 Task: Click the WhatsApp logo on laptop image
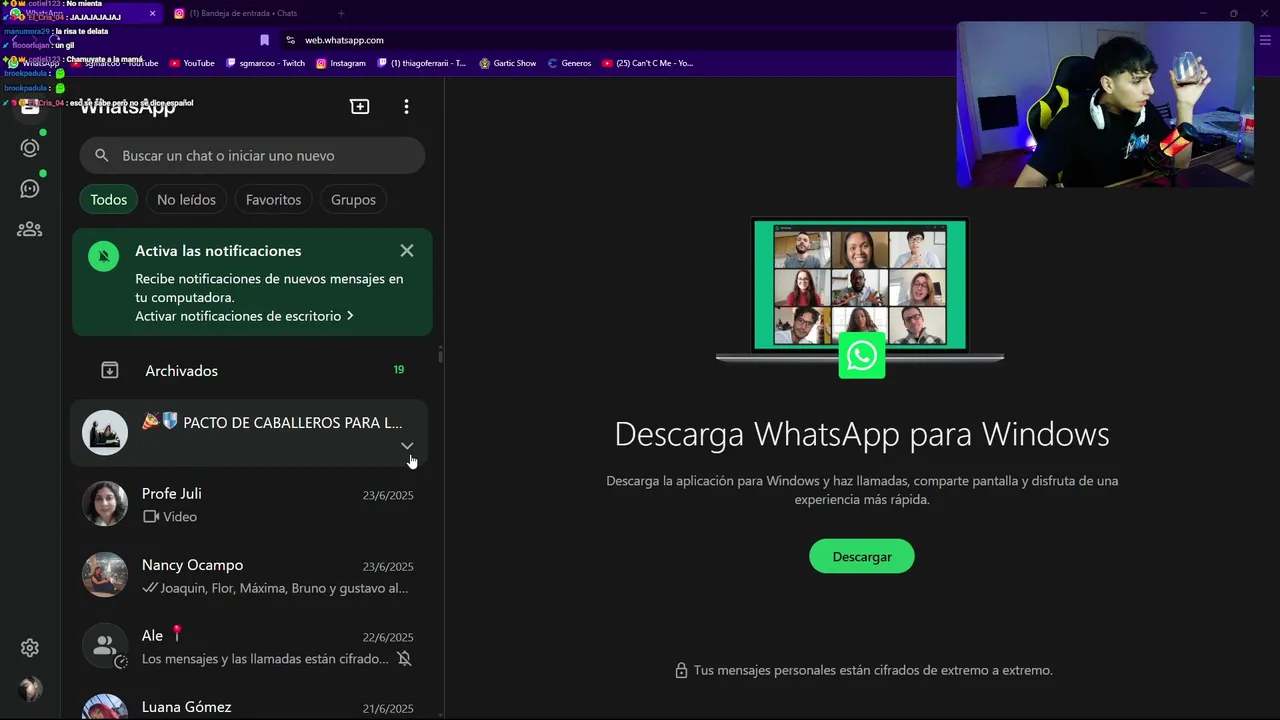tap(862, 356)
